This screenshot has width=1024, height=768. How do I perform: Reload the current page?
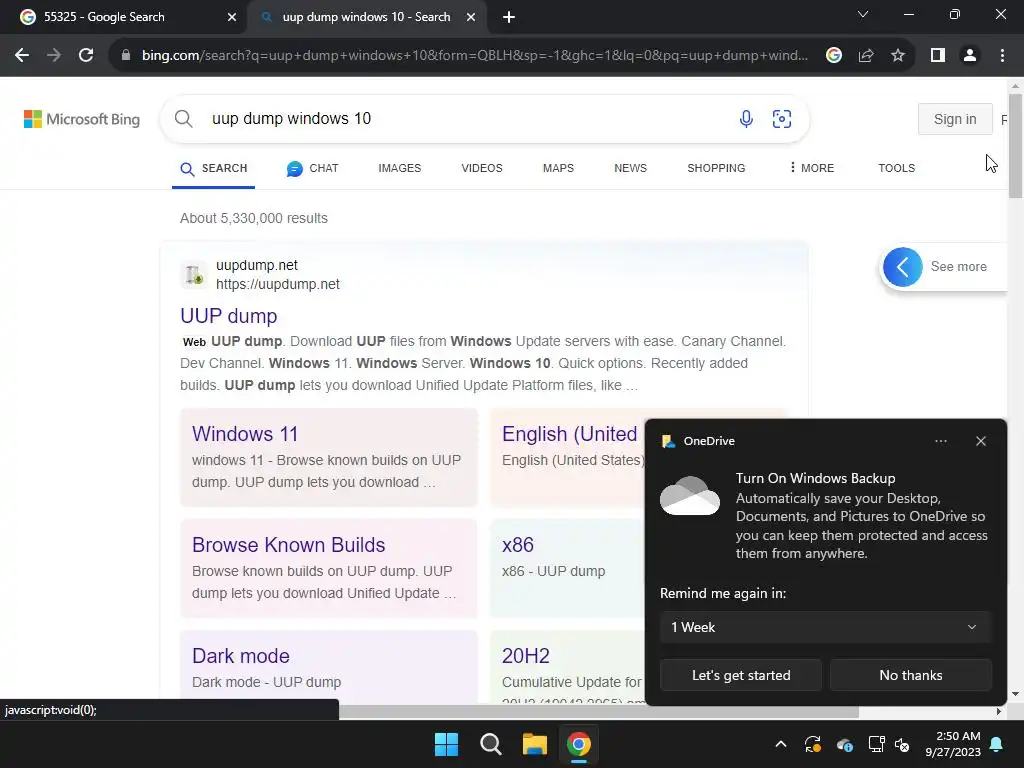click(x=86, y=56)
